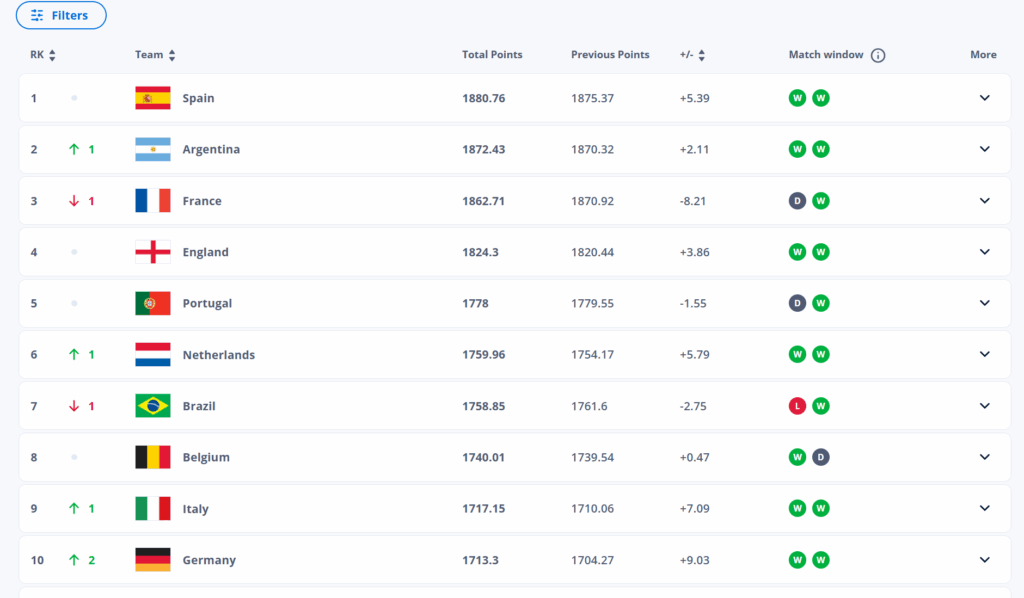
Task: Open the Portugal team link
Action: tap(207, 303)
